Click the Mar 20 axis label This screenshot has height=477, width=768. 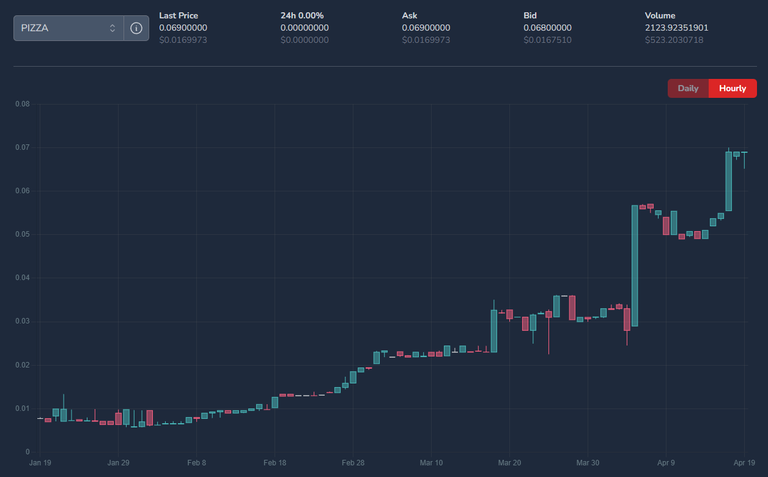click(x=509, y=463)
